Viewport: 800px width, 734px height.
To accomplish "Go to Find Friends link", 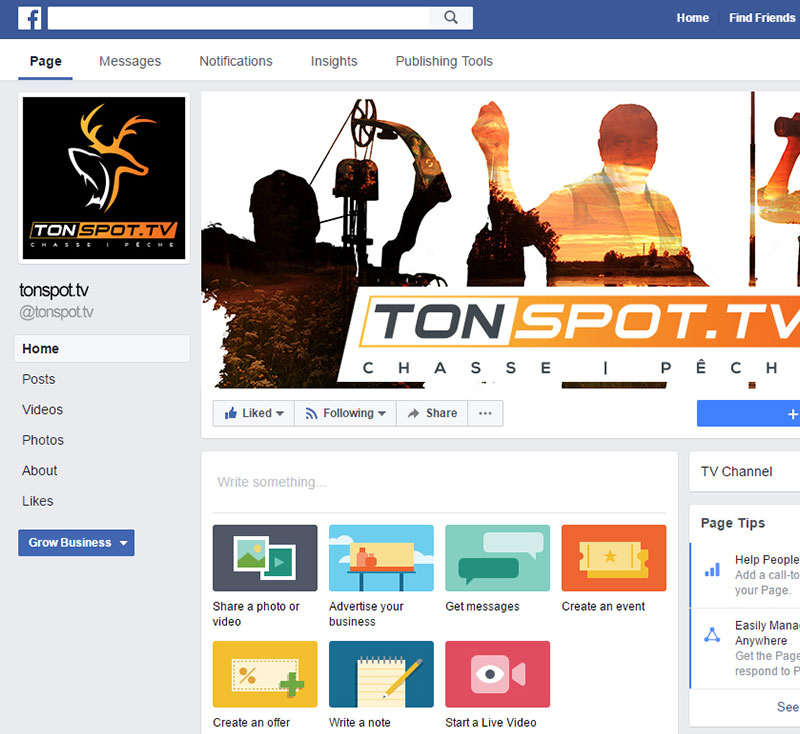I will tap(762, 18).
